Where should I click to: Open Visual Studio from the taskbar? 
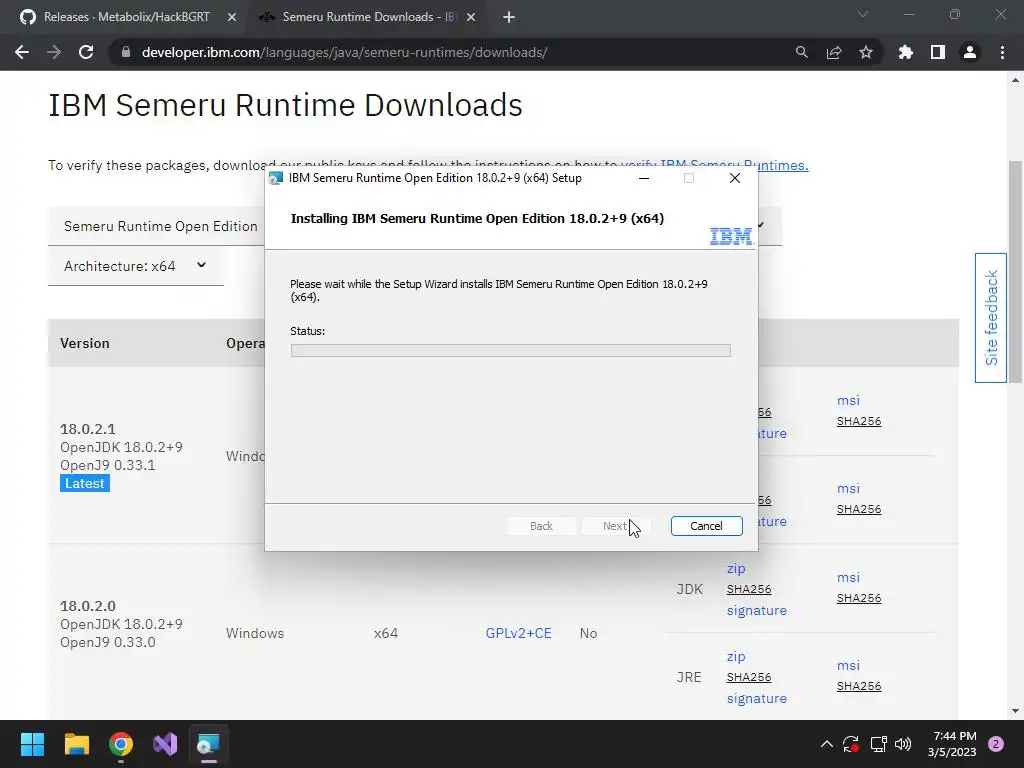click(x=165, y=744)
